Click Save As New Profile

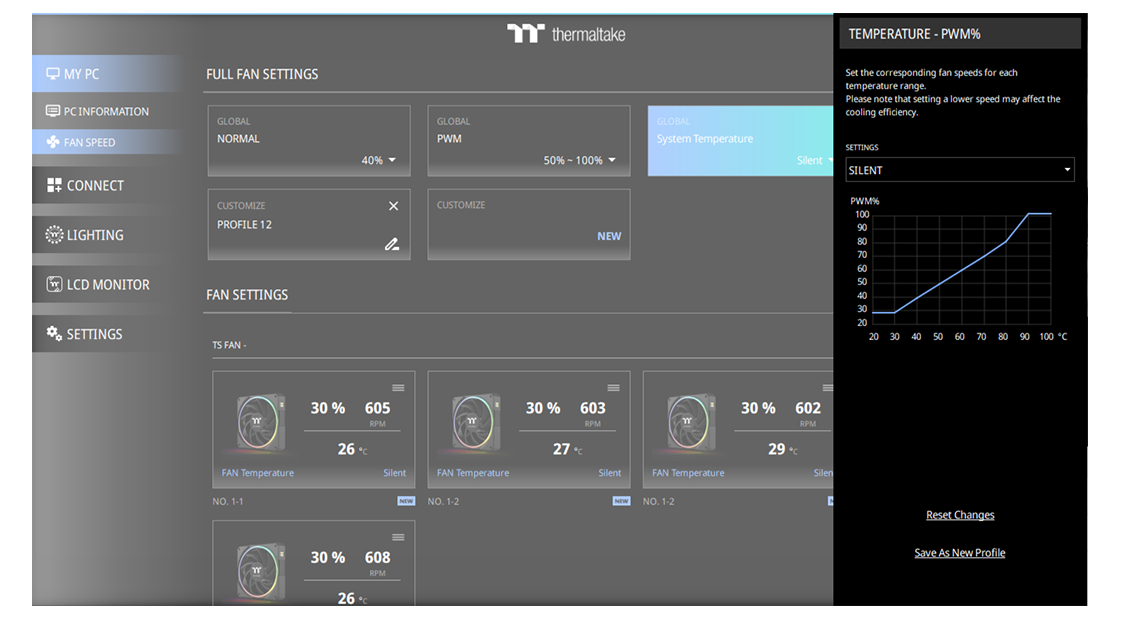(x=960, y=553)
